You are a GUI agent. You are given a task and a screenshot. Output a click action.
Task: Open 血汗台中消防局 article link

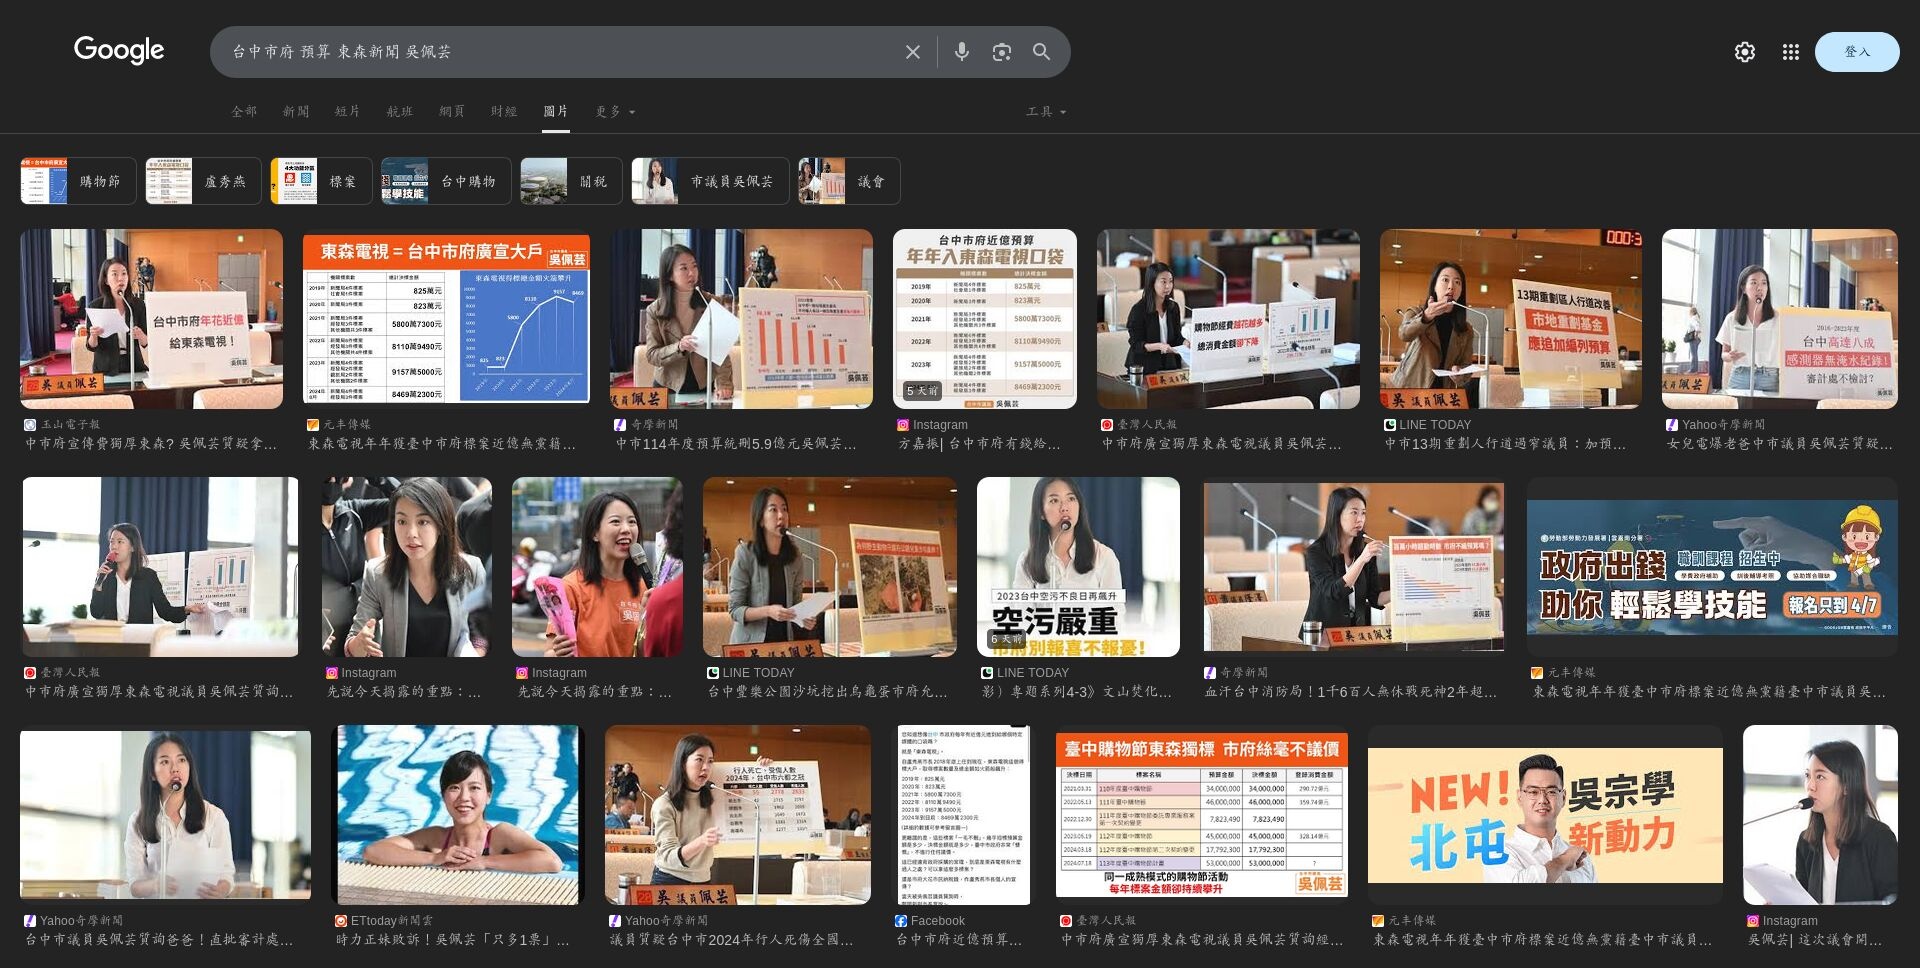1351,692
